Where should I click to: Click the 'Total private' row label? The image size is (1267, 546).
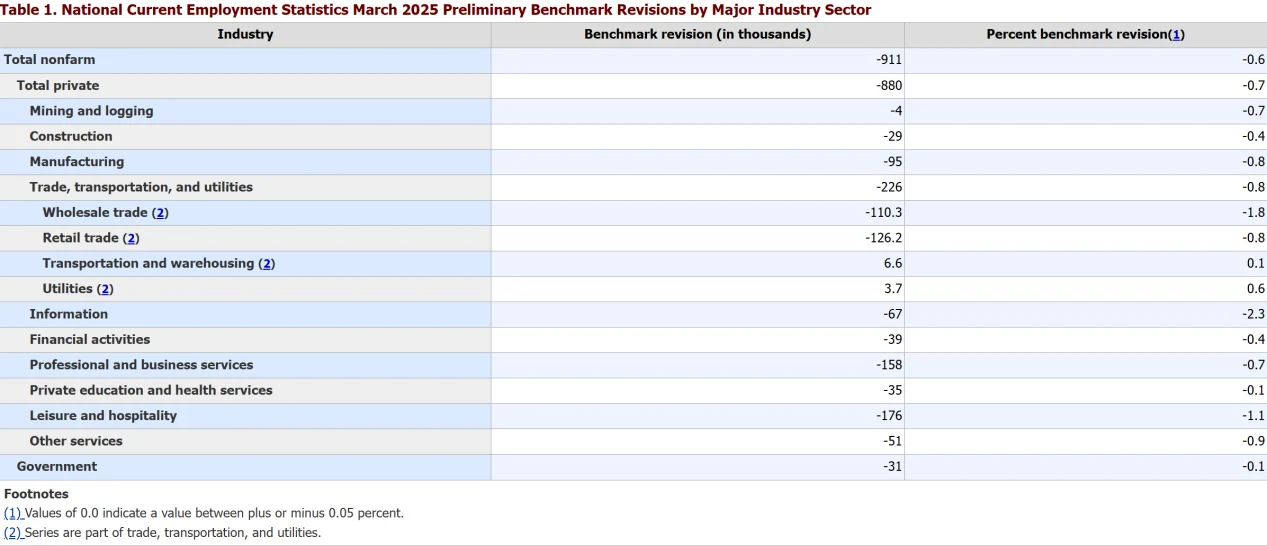58,86
